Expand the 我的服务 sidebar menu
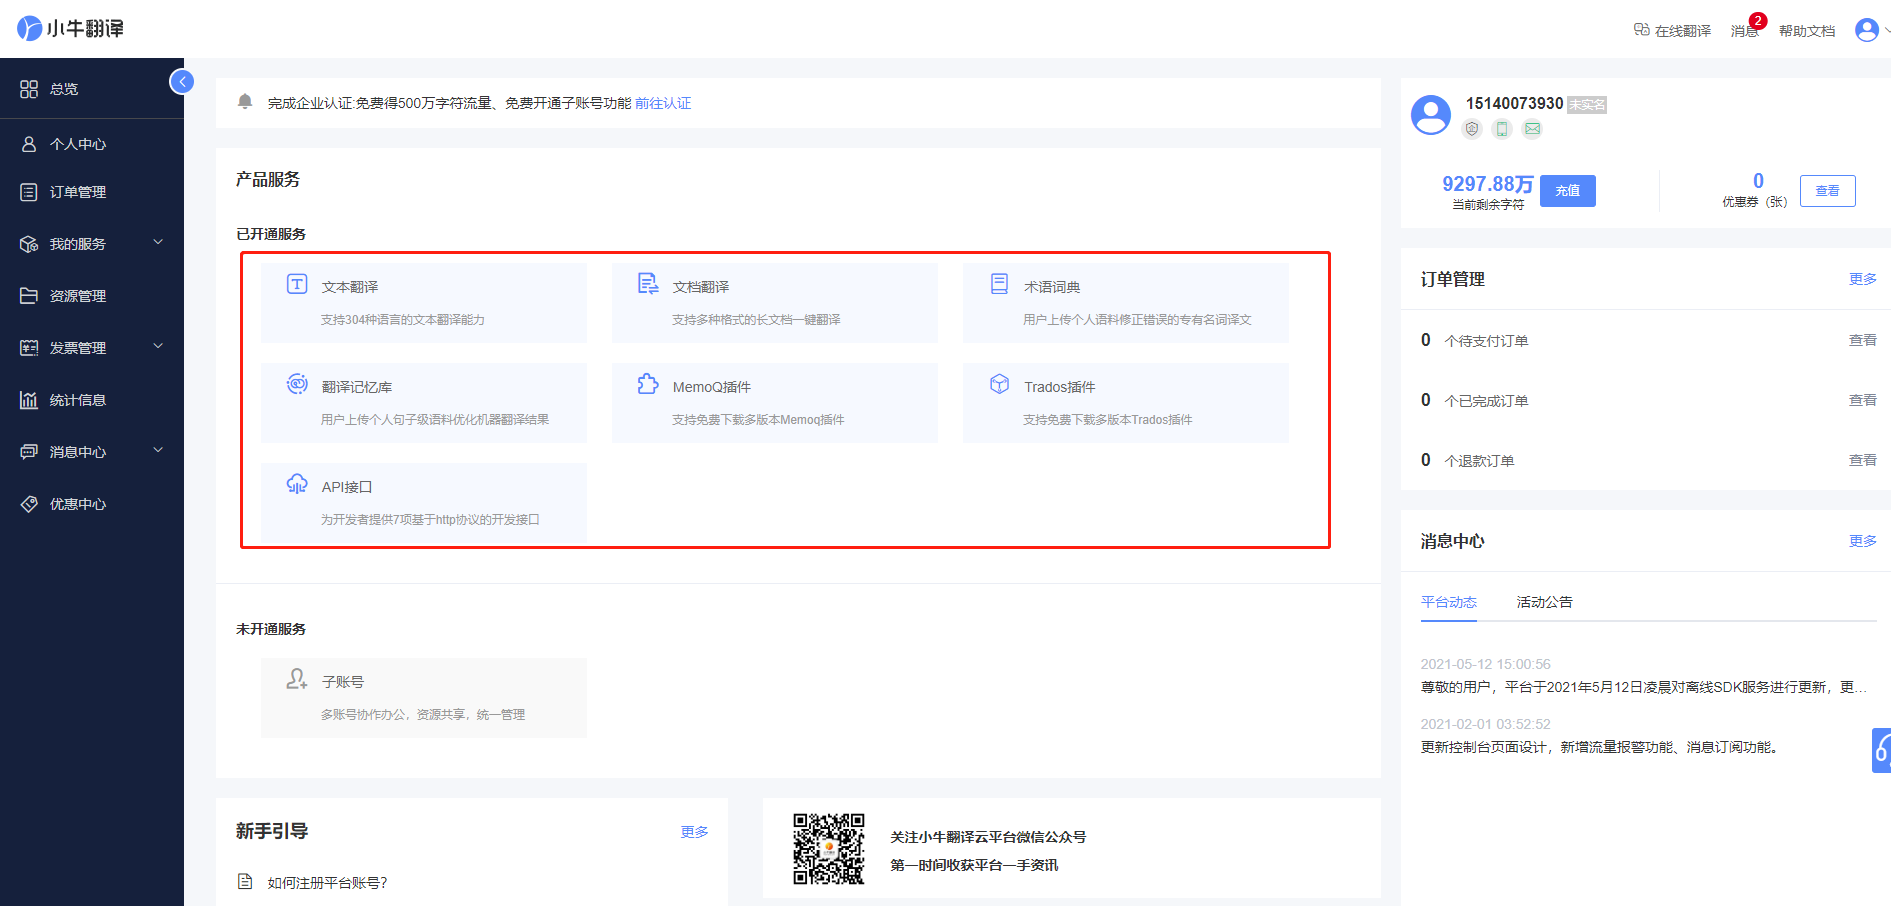This screenshot has width=1891, height=906. [x=157, y=243]
